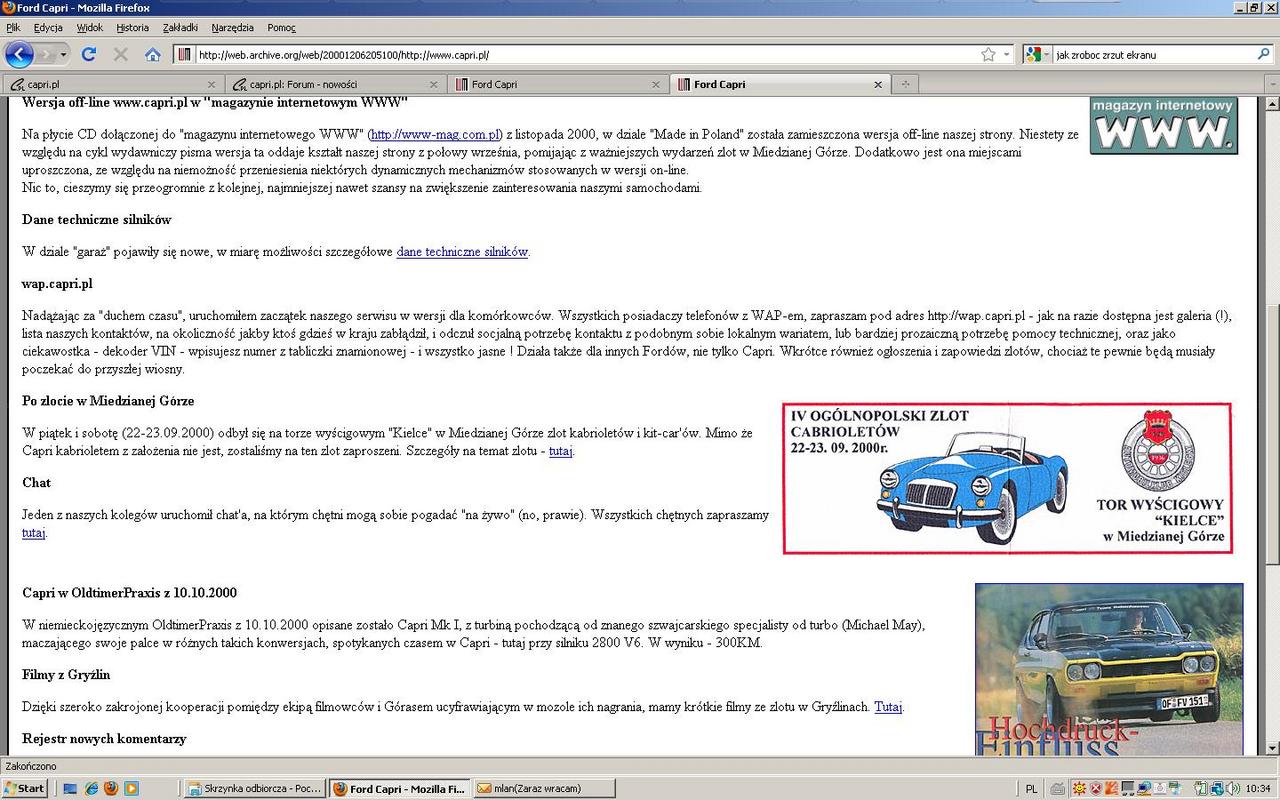Click the camera tray icon
Image resolution: width=1280 pixels, height=800 pixels.
click(1160, 788)
